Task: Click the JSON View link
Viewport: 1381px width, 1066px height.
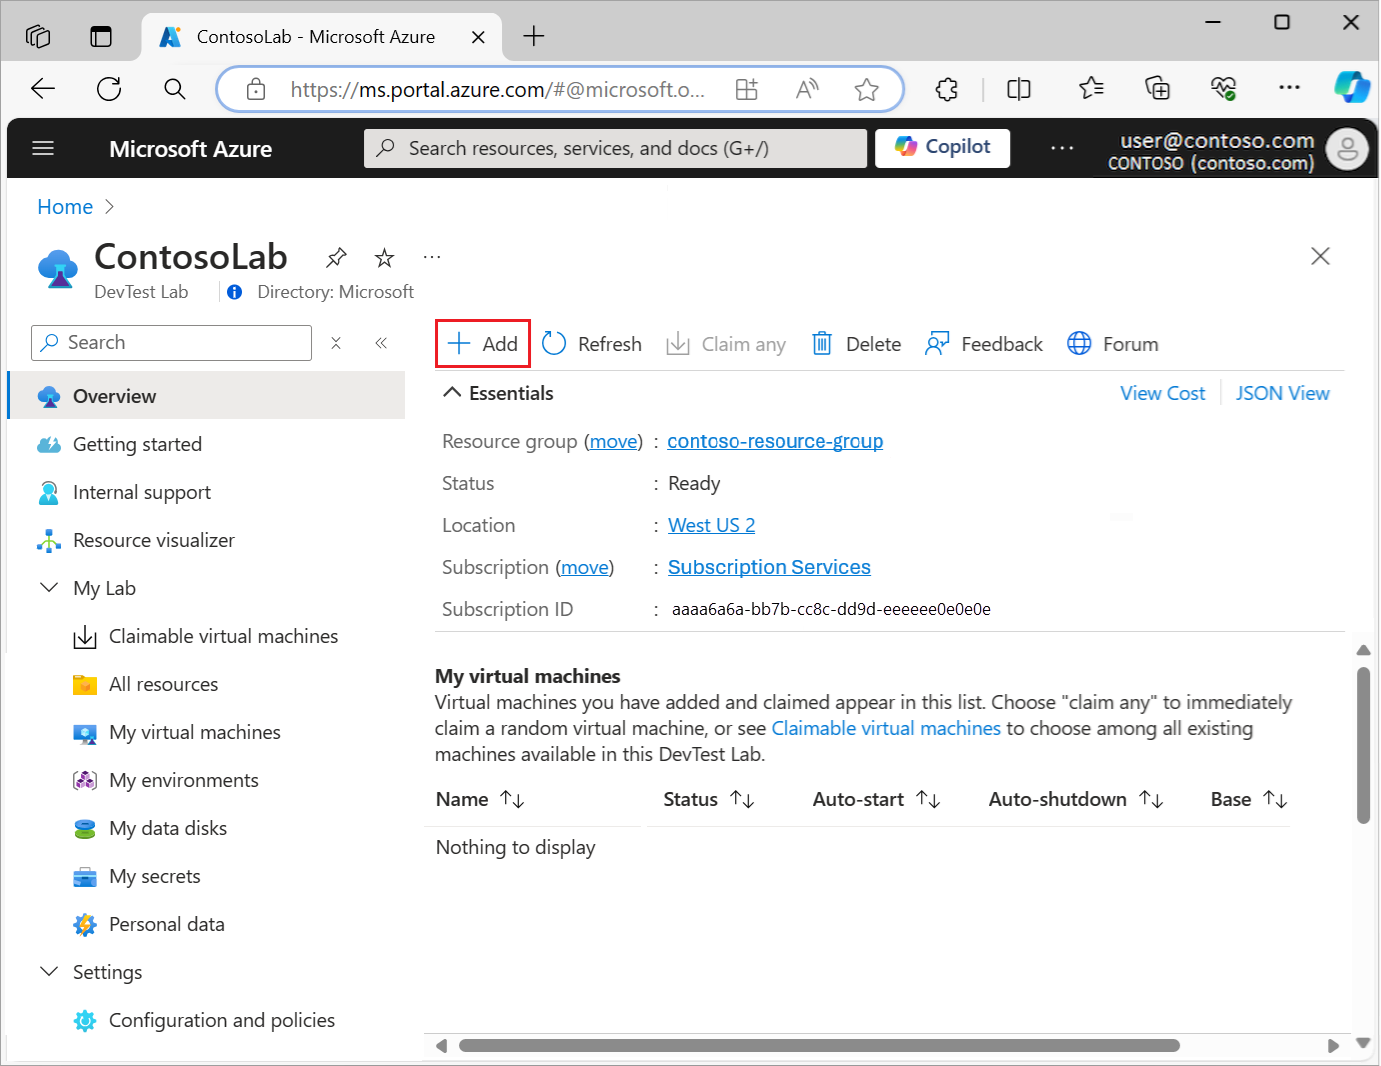Action: tap(1282, 393)
